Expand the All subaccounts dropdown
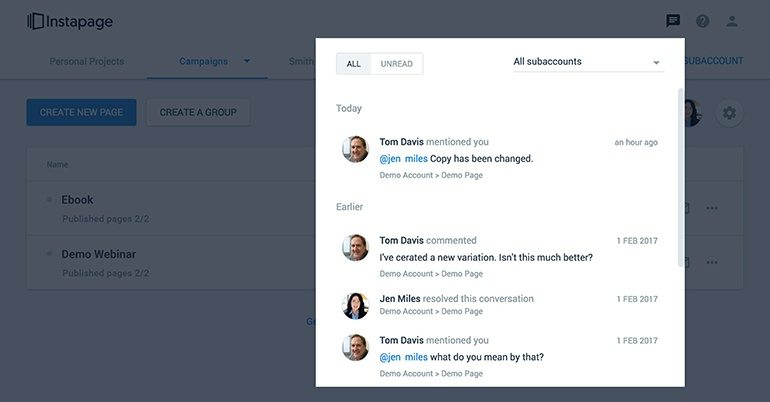Image resolution: width=770 pixels, height=402 pixels. [x=588, y=62]
